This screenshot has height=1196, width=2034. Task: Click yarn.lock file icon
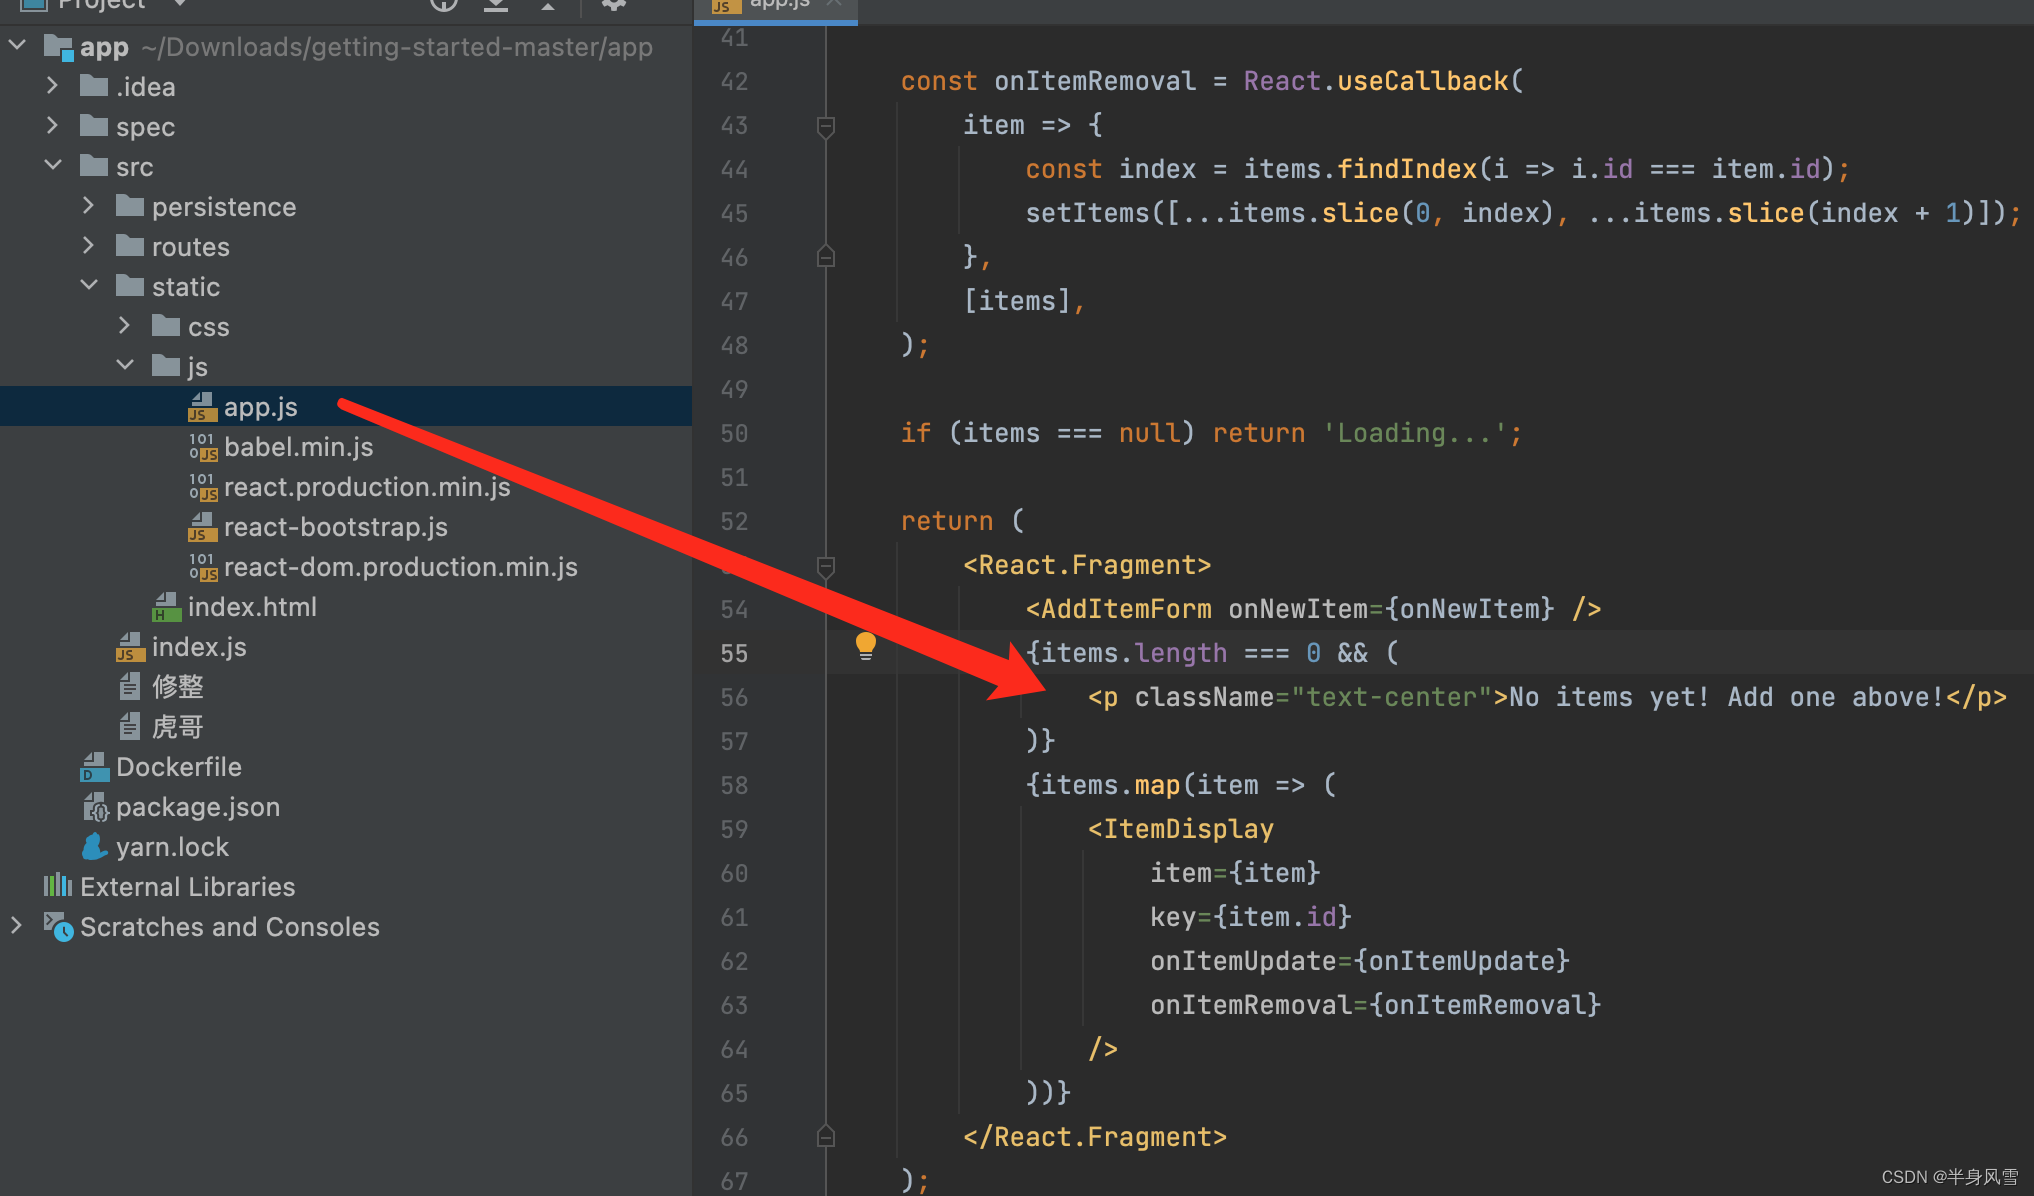pyautogui.click(x=94, y=847)
